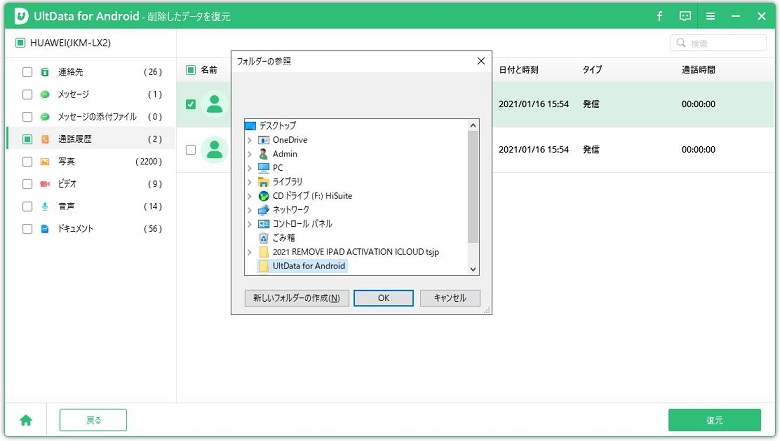780x441 pixels.
Task: Select the ライブラリ icon in the tree
Action: pyautogui.click(x=264, y=182)
